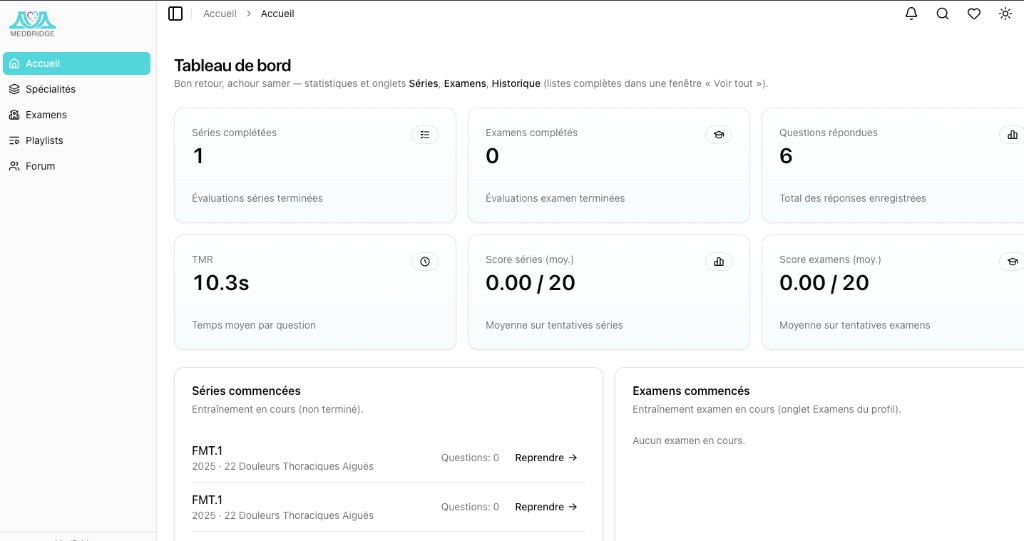
Task: Open Spécialités in the sidebar
Action: 76,89
